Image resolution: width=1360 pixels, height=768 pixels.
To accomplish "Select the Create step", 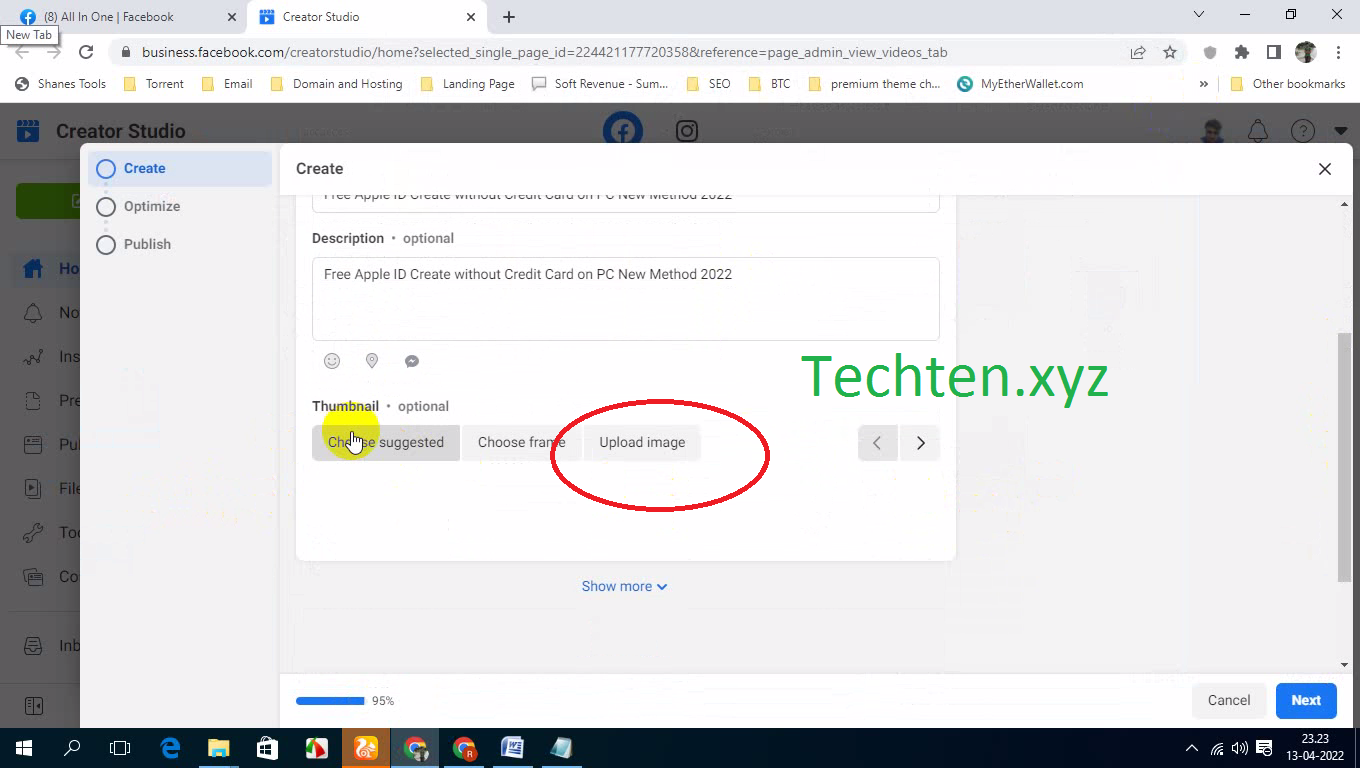I will point(180,169).
